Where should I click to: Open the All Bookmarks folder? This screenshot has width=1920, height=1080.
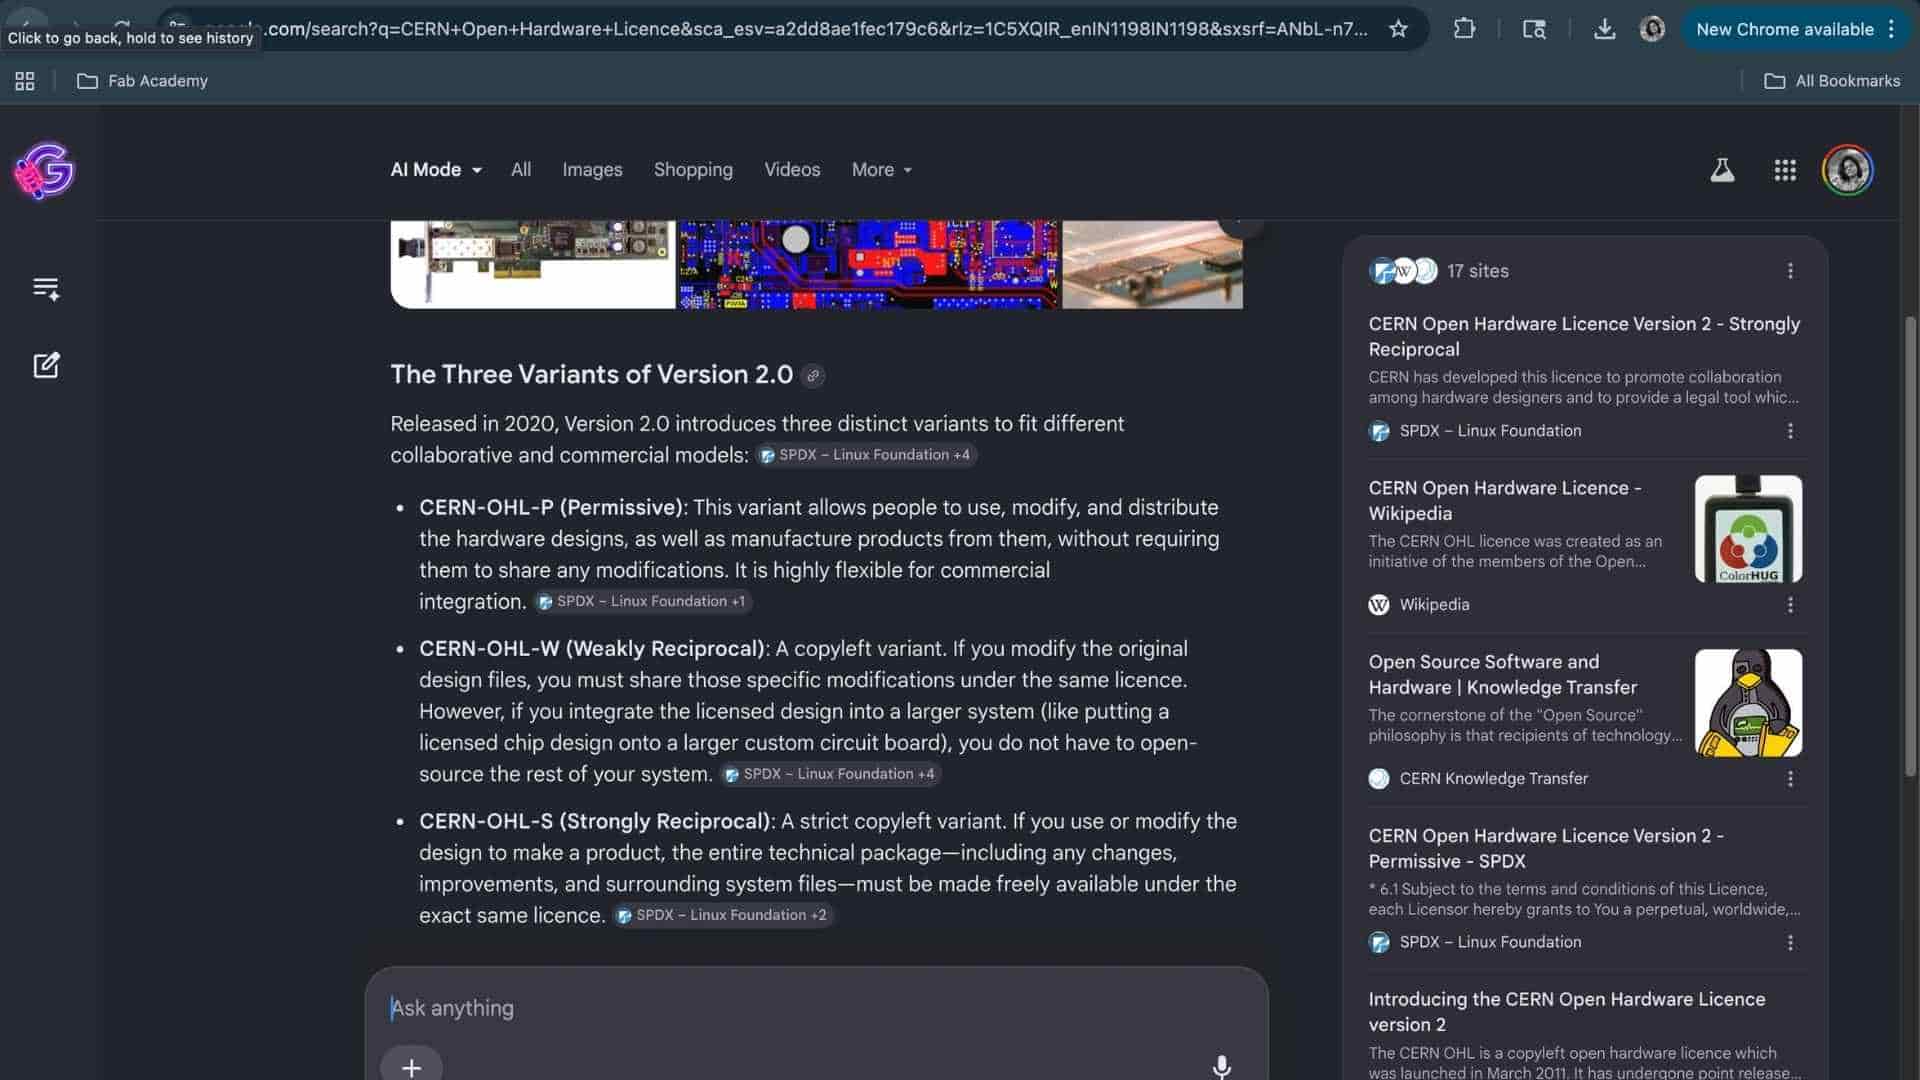(1832, 81)
